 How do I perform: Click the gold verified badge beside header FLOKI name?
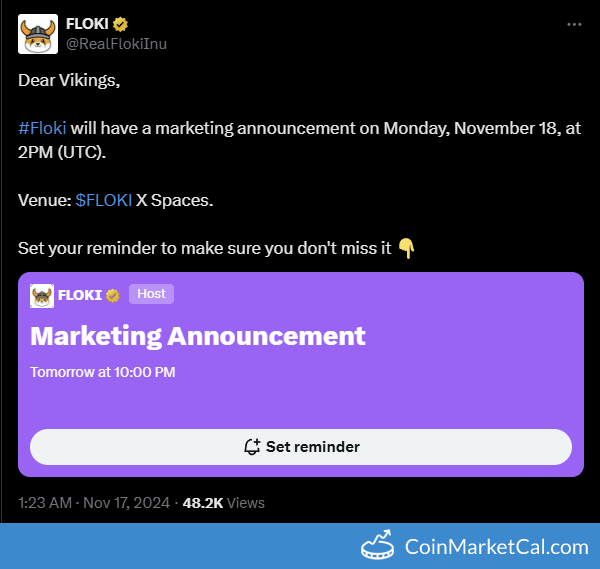pos(120,24)
